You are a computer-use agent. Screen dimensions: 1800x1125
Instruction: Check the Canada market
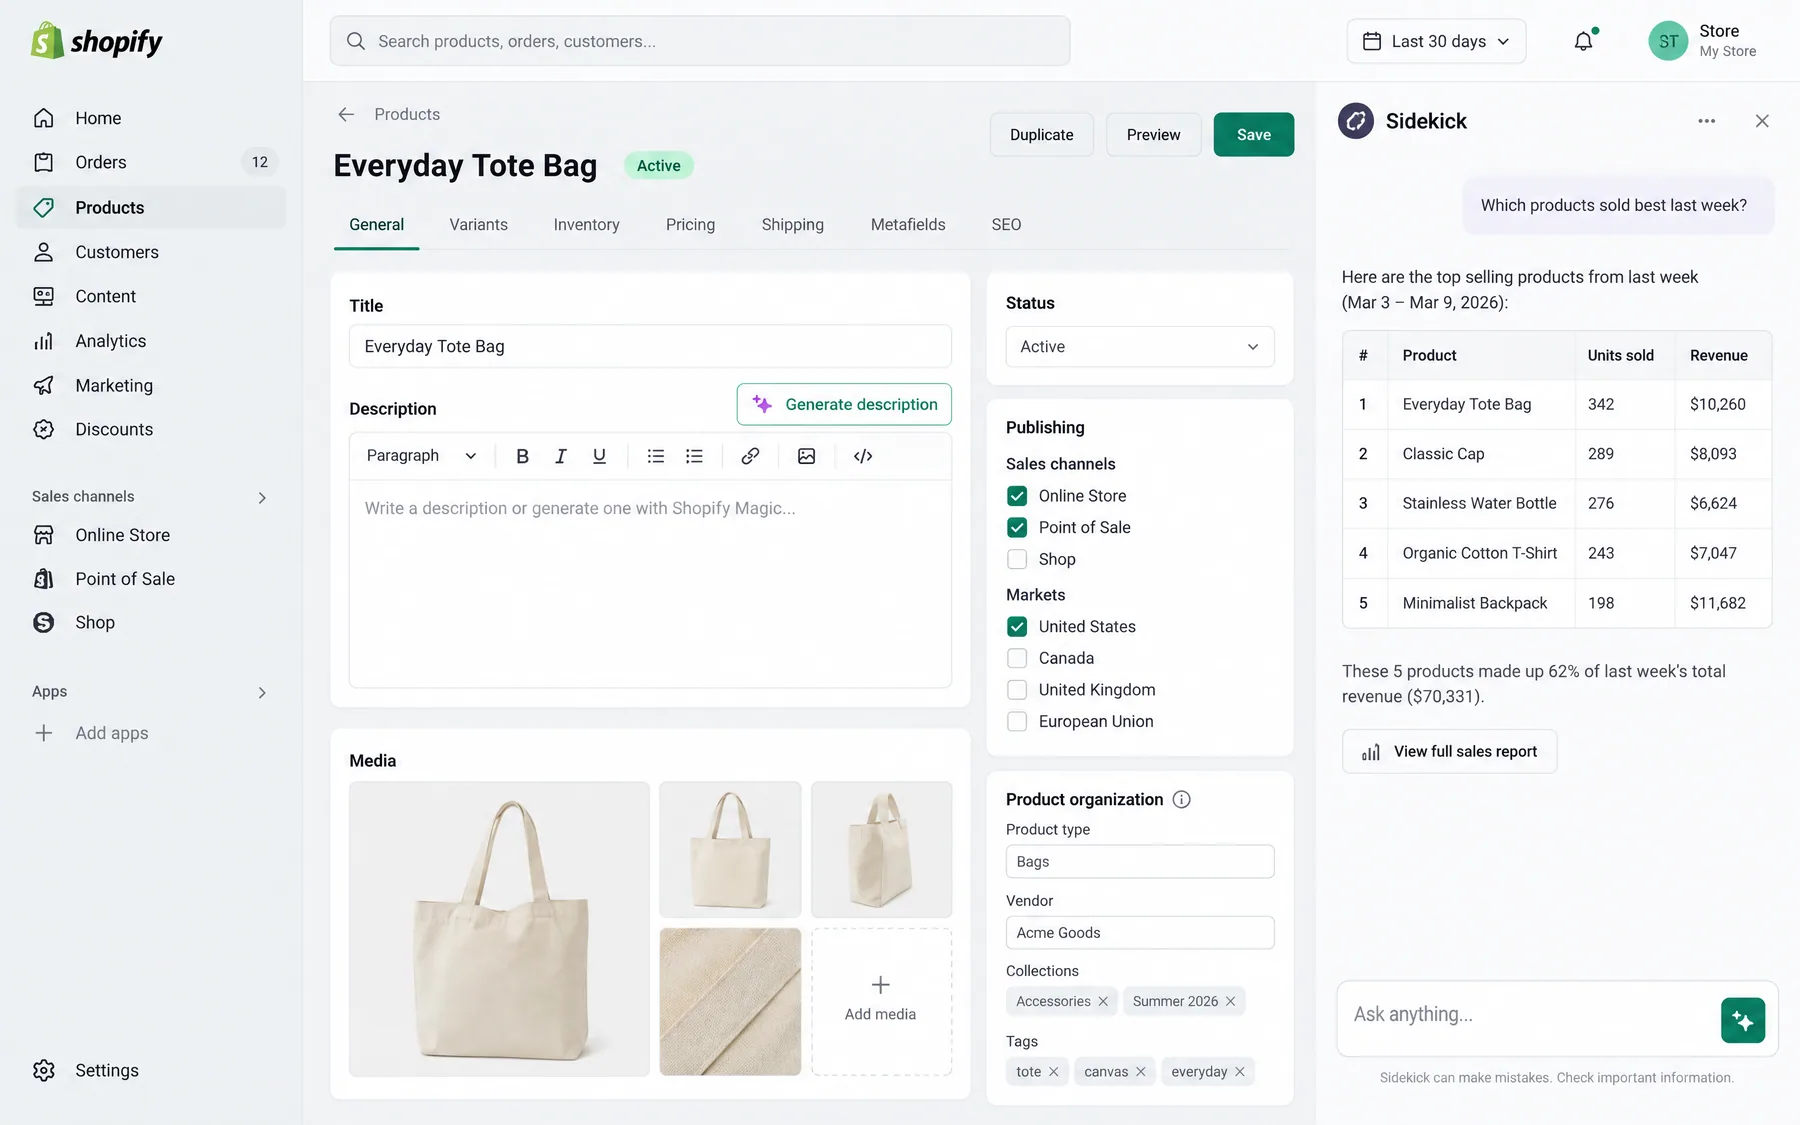pos(1017,658)
